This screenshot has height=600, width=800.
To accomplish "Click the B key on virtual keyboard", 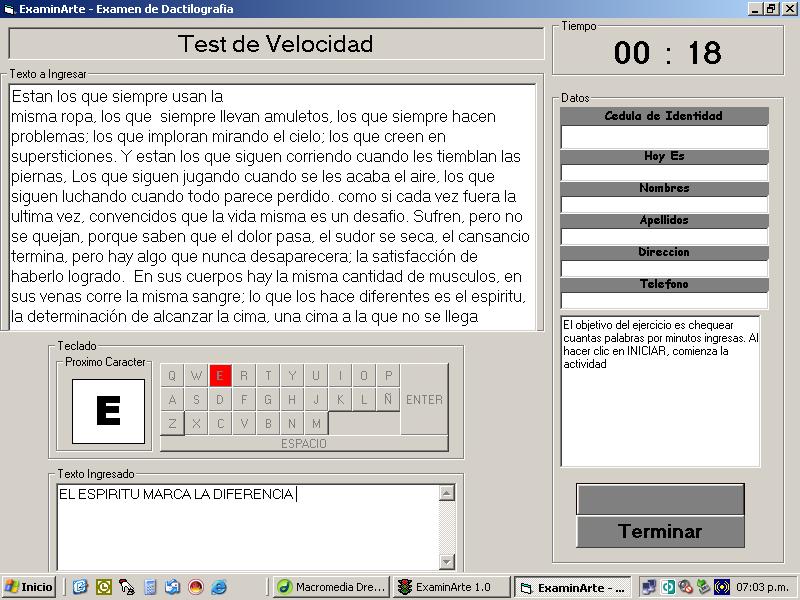I will tap(268, 423).
